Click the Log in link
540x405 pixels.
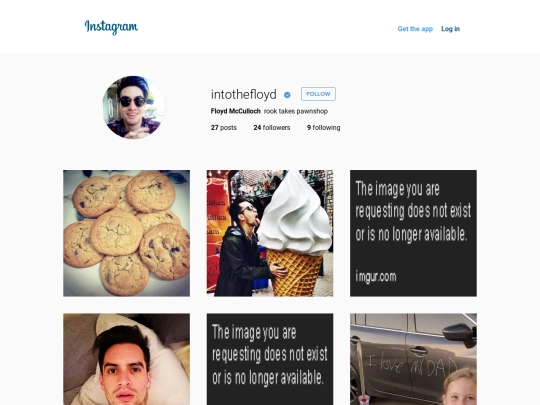point(450,29)
